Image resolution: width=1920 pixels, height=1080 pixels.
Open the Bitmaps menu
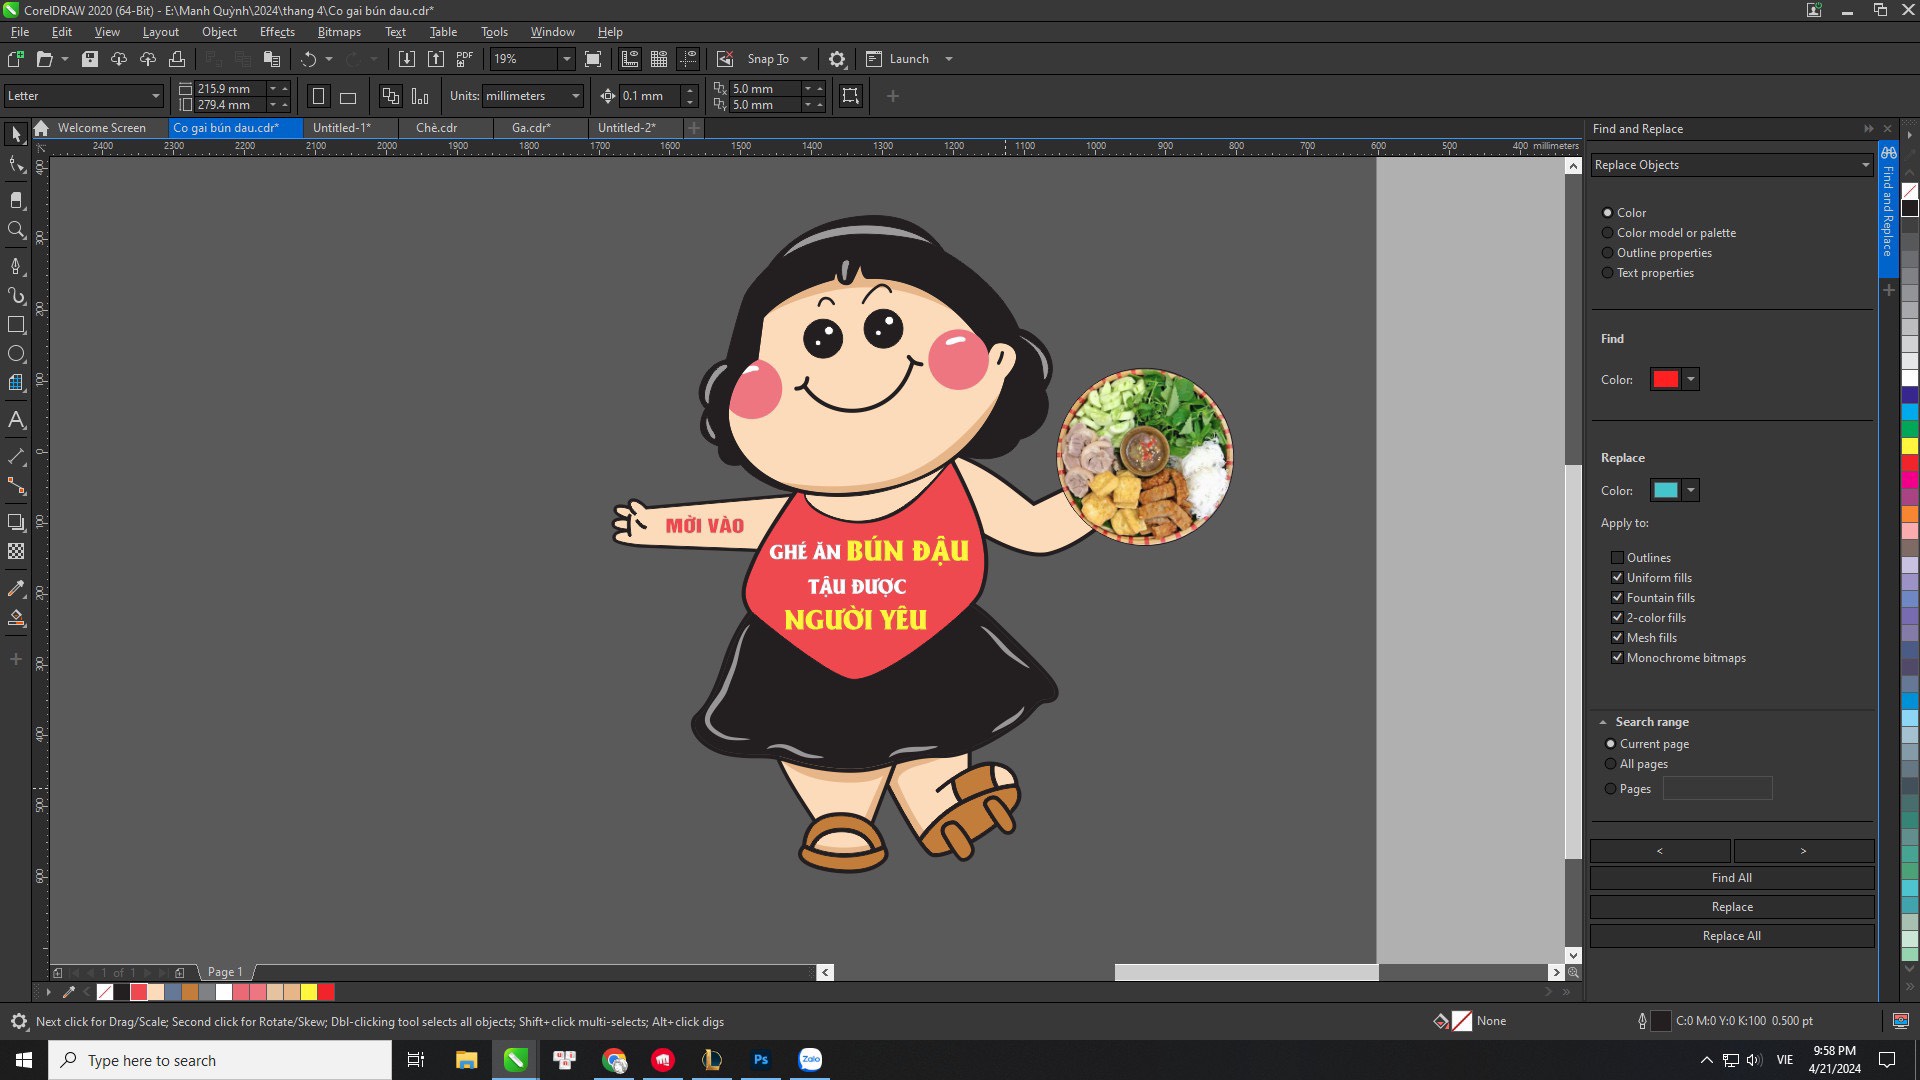[339, 32]
